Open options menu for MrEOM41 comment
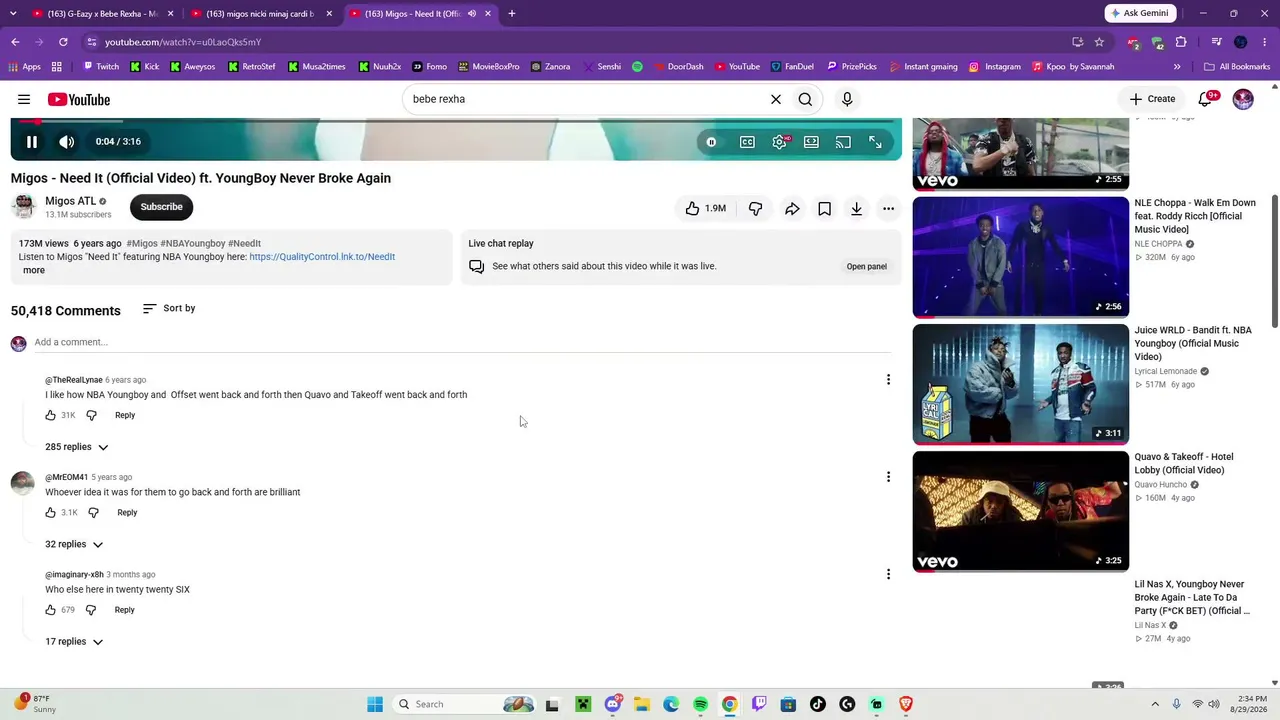The image size is (1280, 720). (x=888, y=477)
